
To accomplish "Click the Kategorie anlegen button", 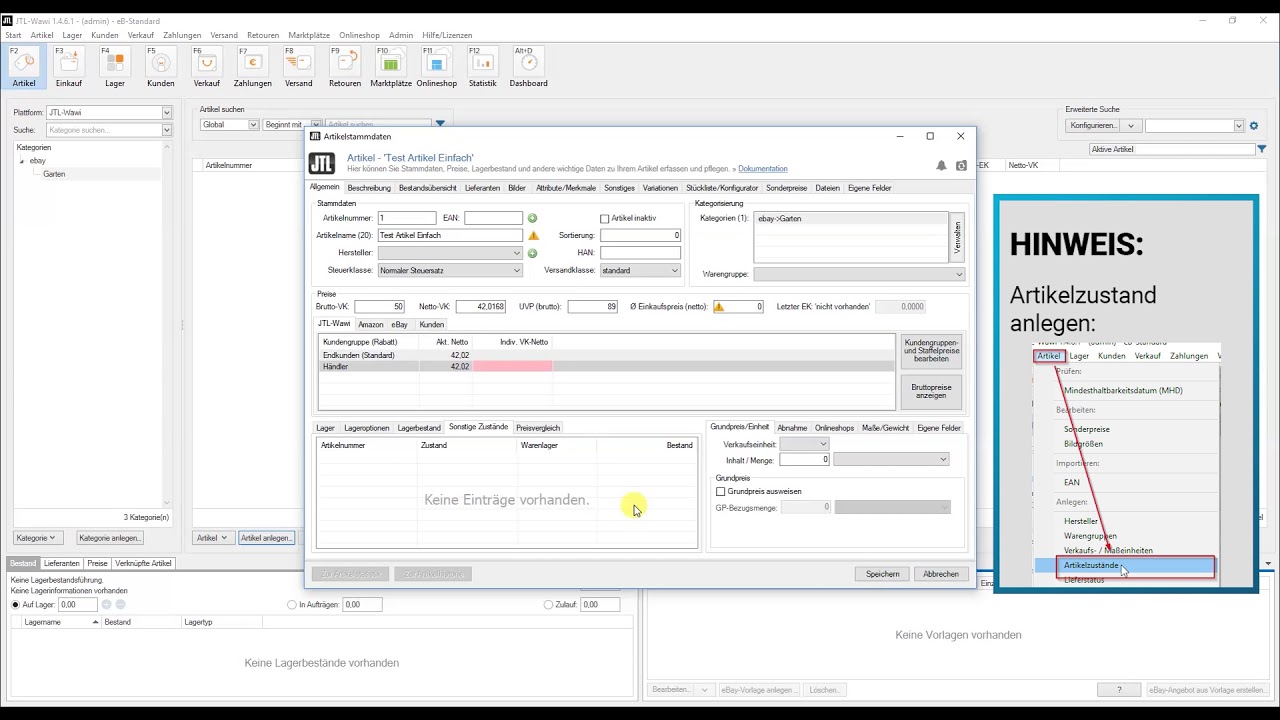I will point(110,538).
